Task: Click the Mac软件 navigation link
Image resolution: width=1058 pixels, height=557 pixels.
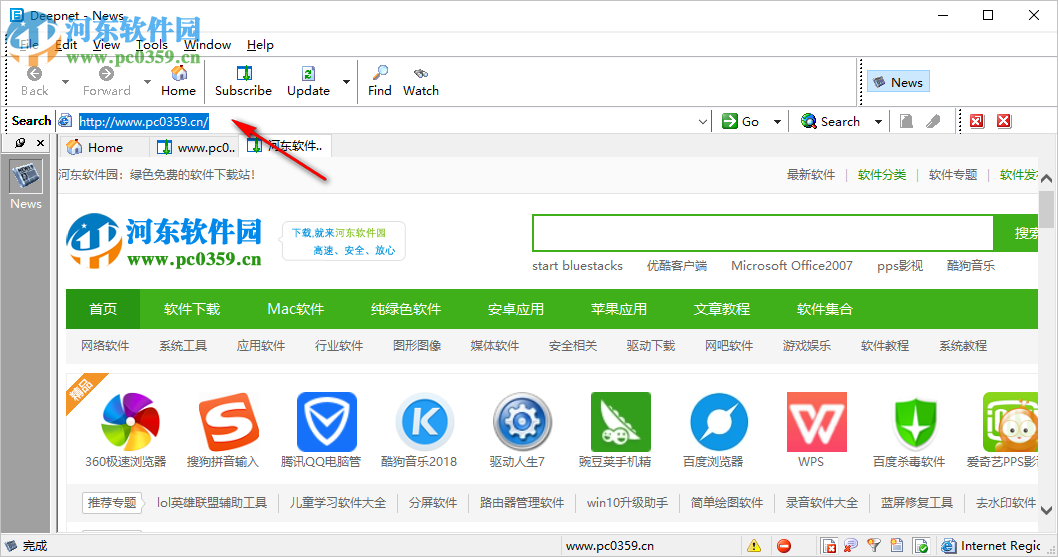Action: [296, 309]
